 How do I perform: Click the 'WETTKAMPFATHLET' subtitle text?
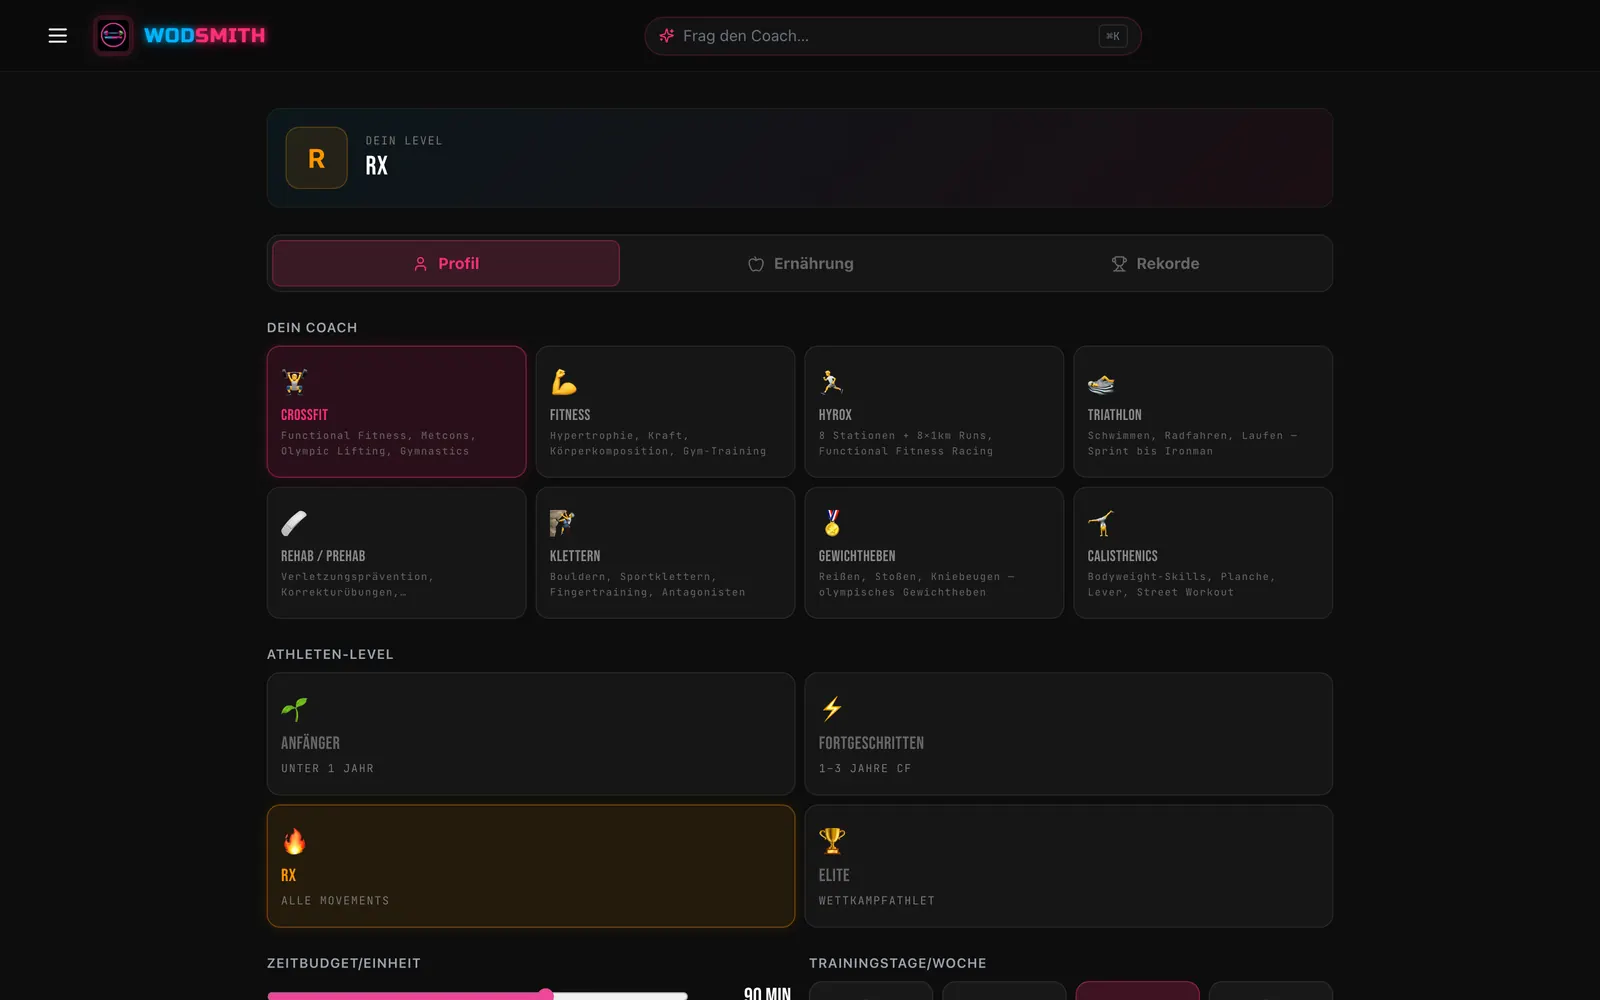pos(877,901)
